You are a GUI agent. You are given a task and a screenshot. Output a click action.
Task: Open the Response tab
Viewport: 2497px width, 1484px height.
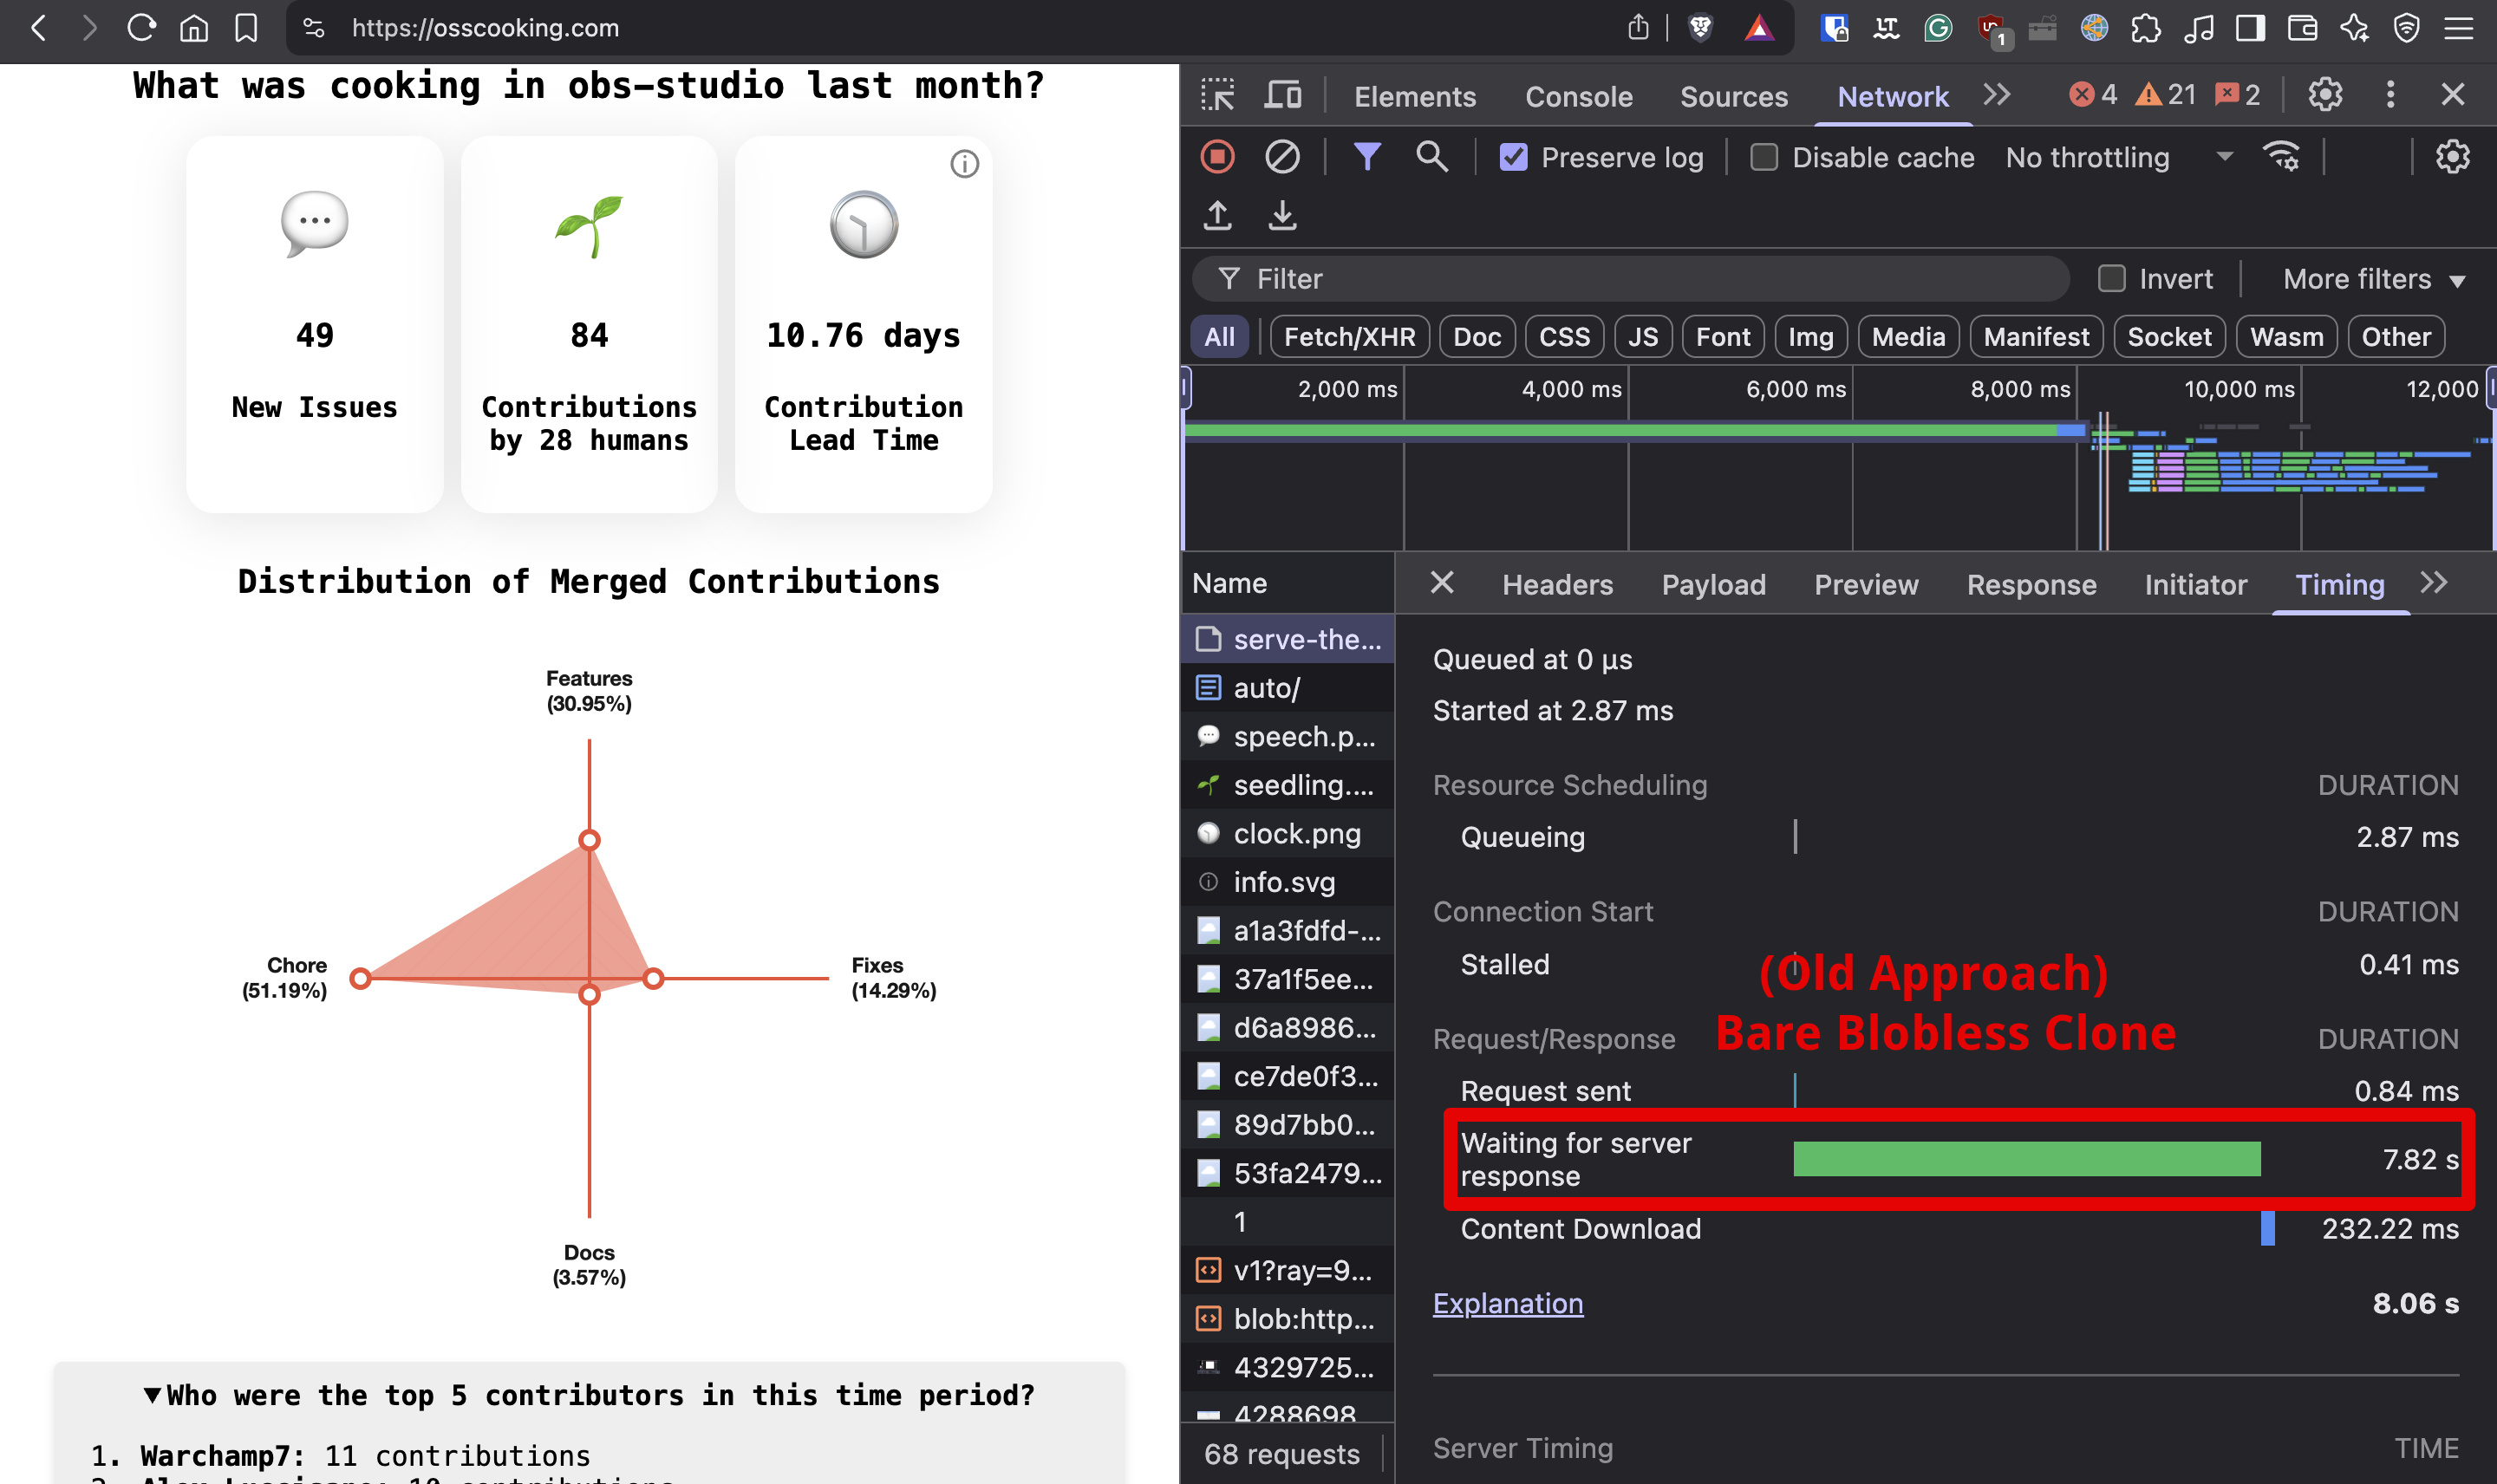(x=2031, y=584)
